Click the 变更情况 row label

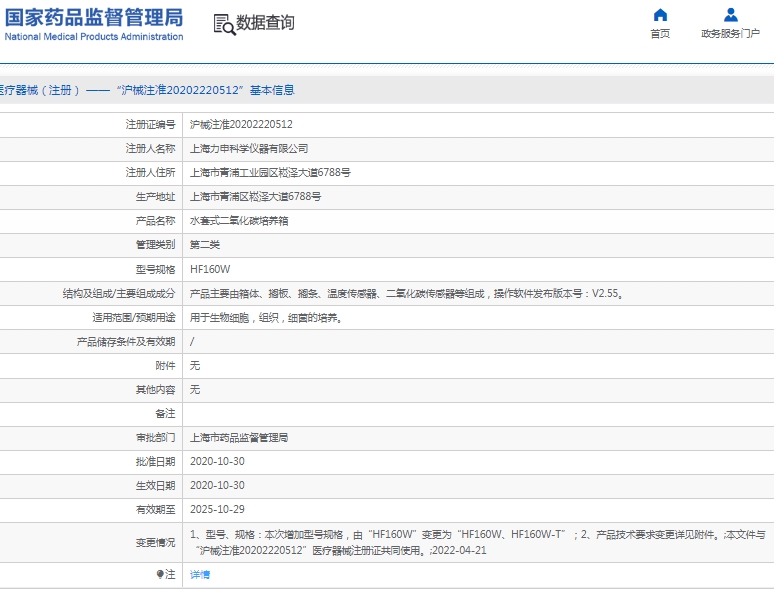click(x=155, y=543)
